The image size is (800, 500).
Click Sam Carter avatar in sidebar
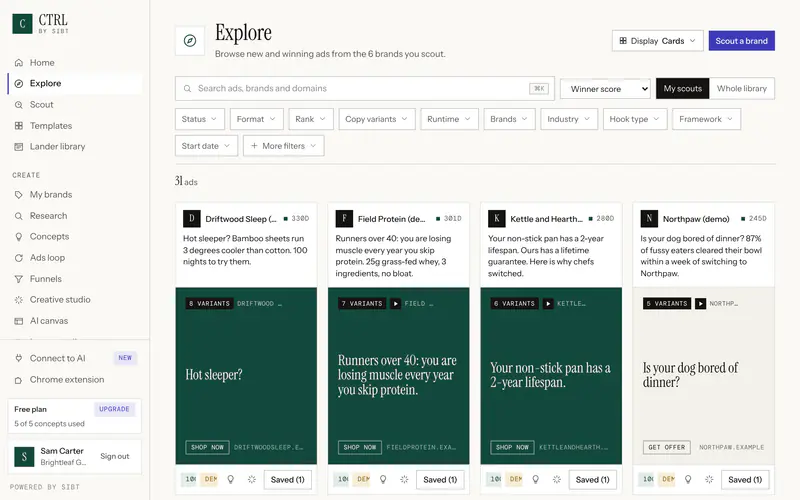24,457
